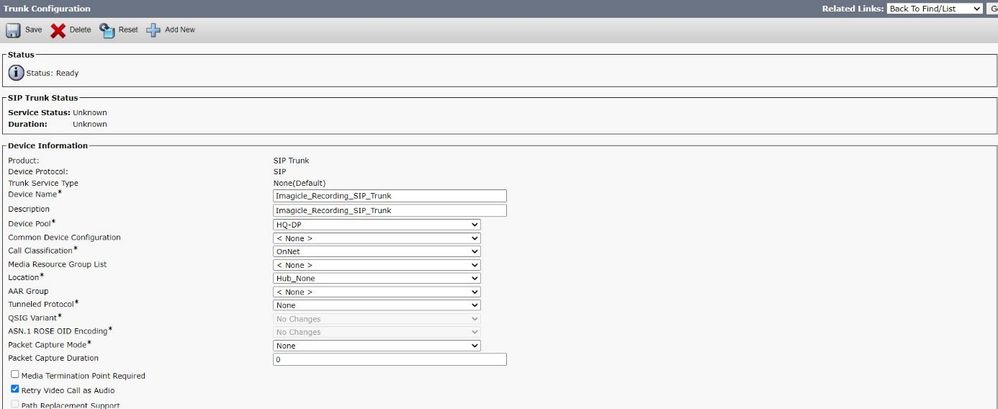The width and height of the screenshot is (998, 409).
Task: Click the 'Packet Capture Duration' label
Action: 53,358
